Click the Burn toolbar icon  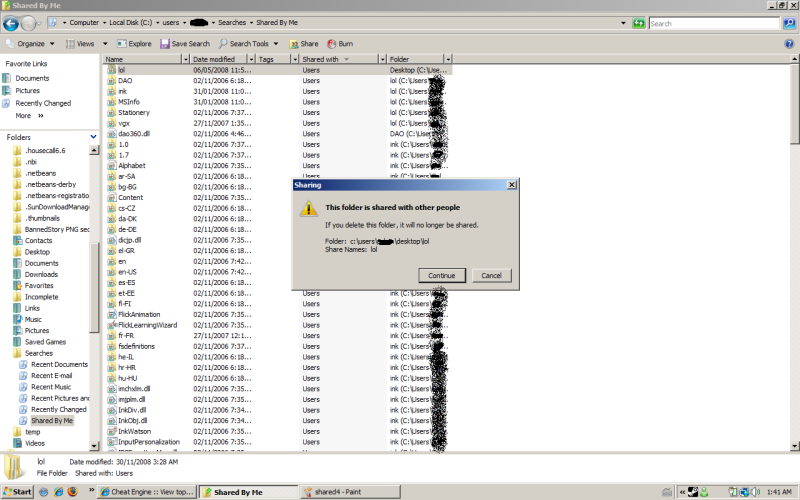[x=339, y=44]
